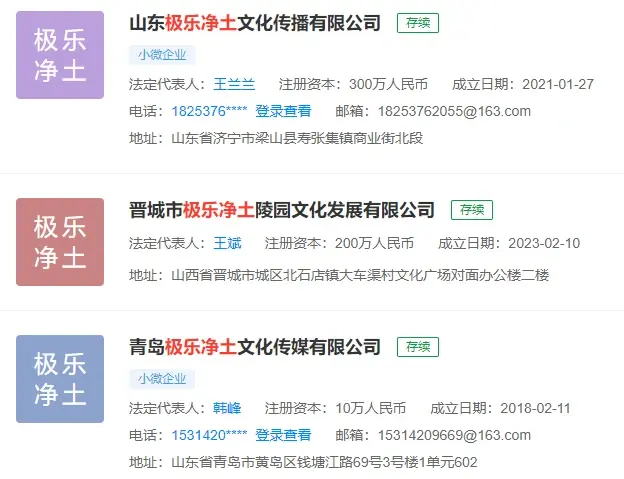Click phone number 1531420****

click(209, 435)
